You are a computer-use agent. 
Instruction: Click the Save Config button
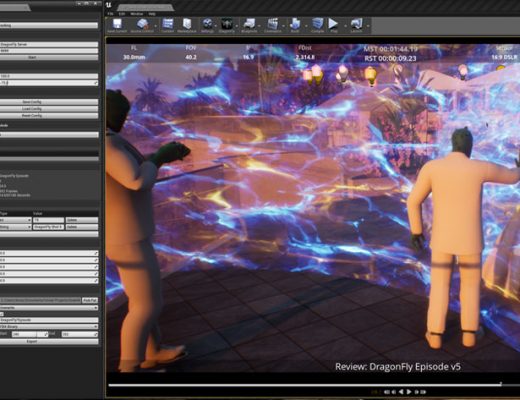49,102
